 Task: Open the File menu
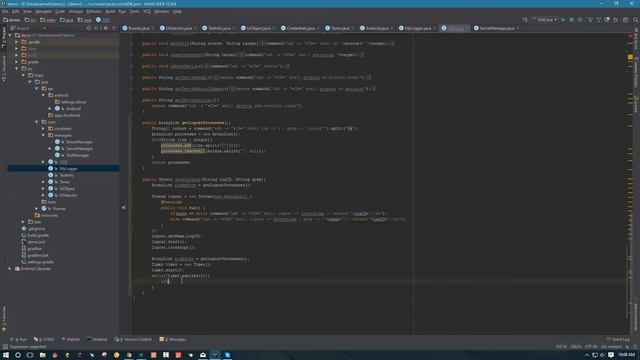click(5, 11)
